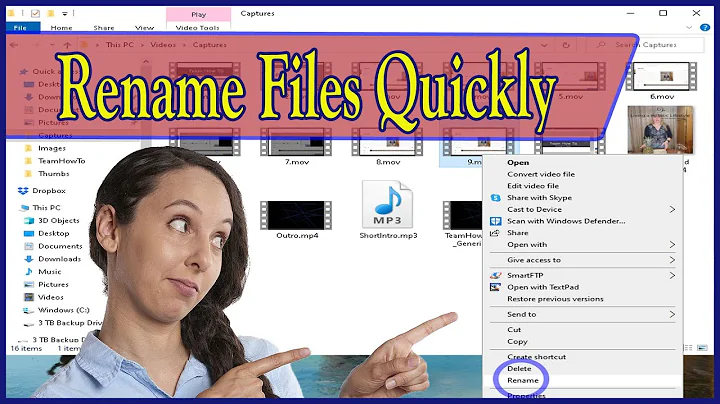Image resolution: width=720 pixels, height=404 pixels.
Task: Select the 7.mov video file
Action: 296,147
